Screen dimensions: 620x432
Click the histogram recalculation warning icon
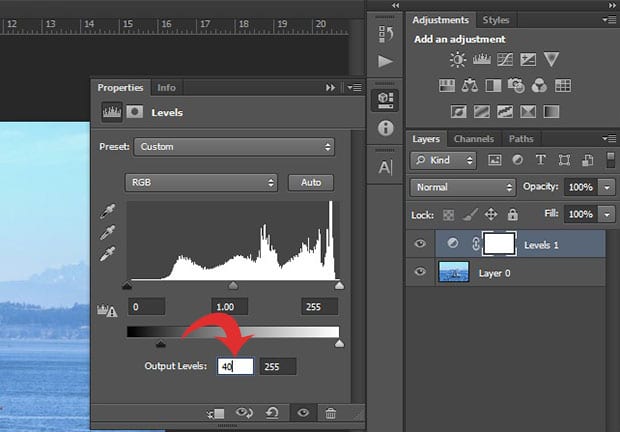point(107,311)
